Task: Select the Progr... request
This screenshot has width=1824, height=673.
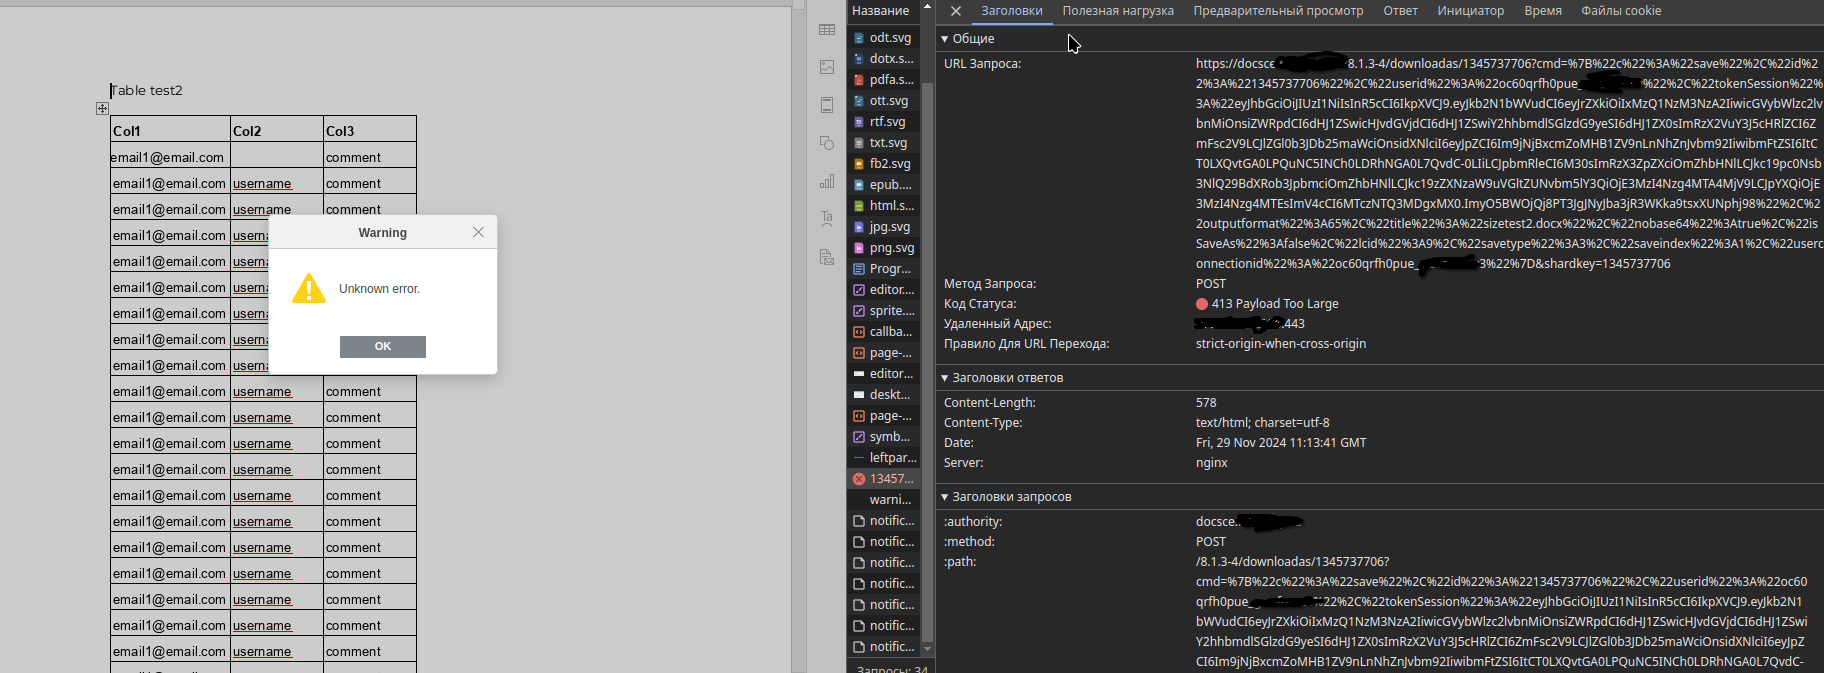Action: 884,269
